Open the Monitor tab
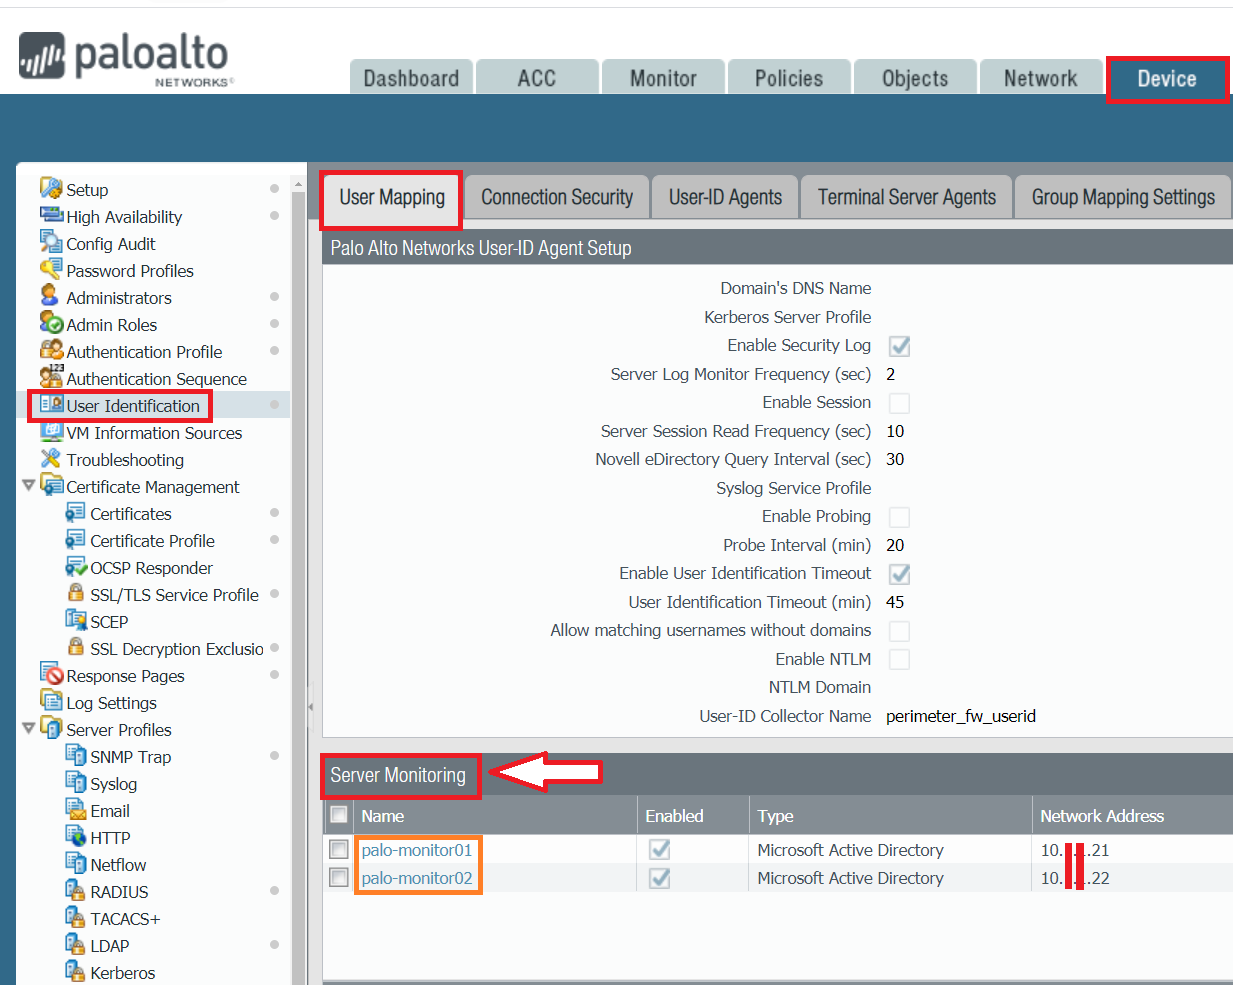This screenshot has height=985, width=1233. (663, 78)
